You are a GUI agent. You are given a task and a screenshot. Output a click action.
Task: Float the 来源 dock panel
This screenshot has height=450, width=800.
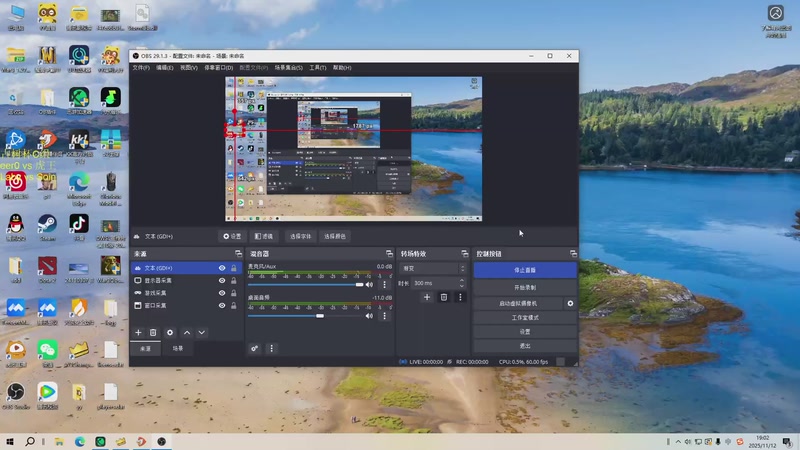[x=238, y=254]
